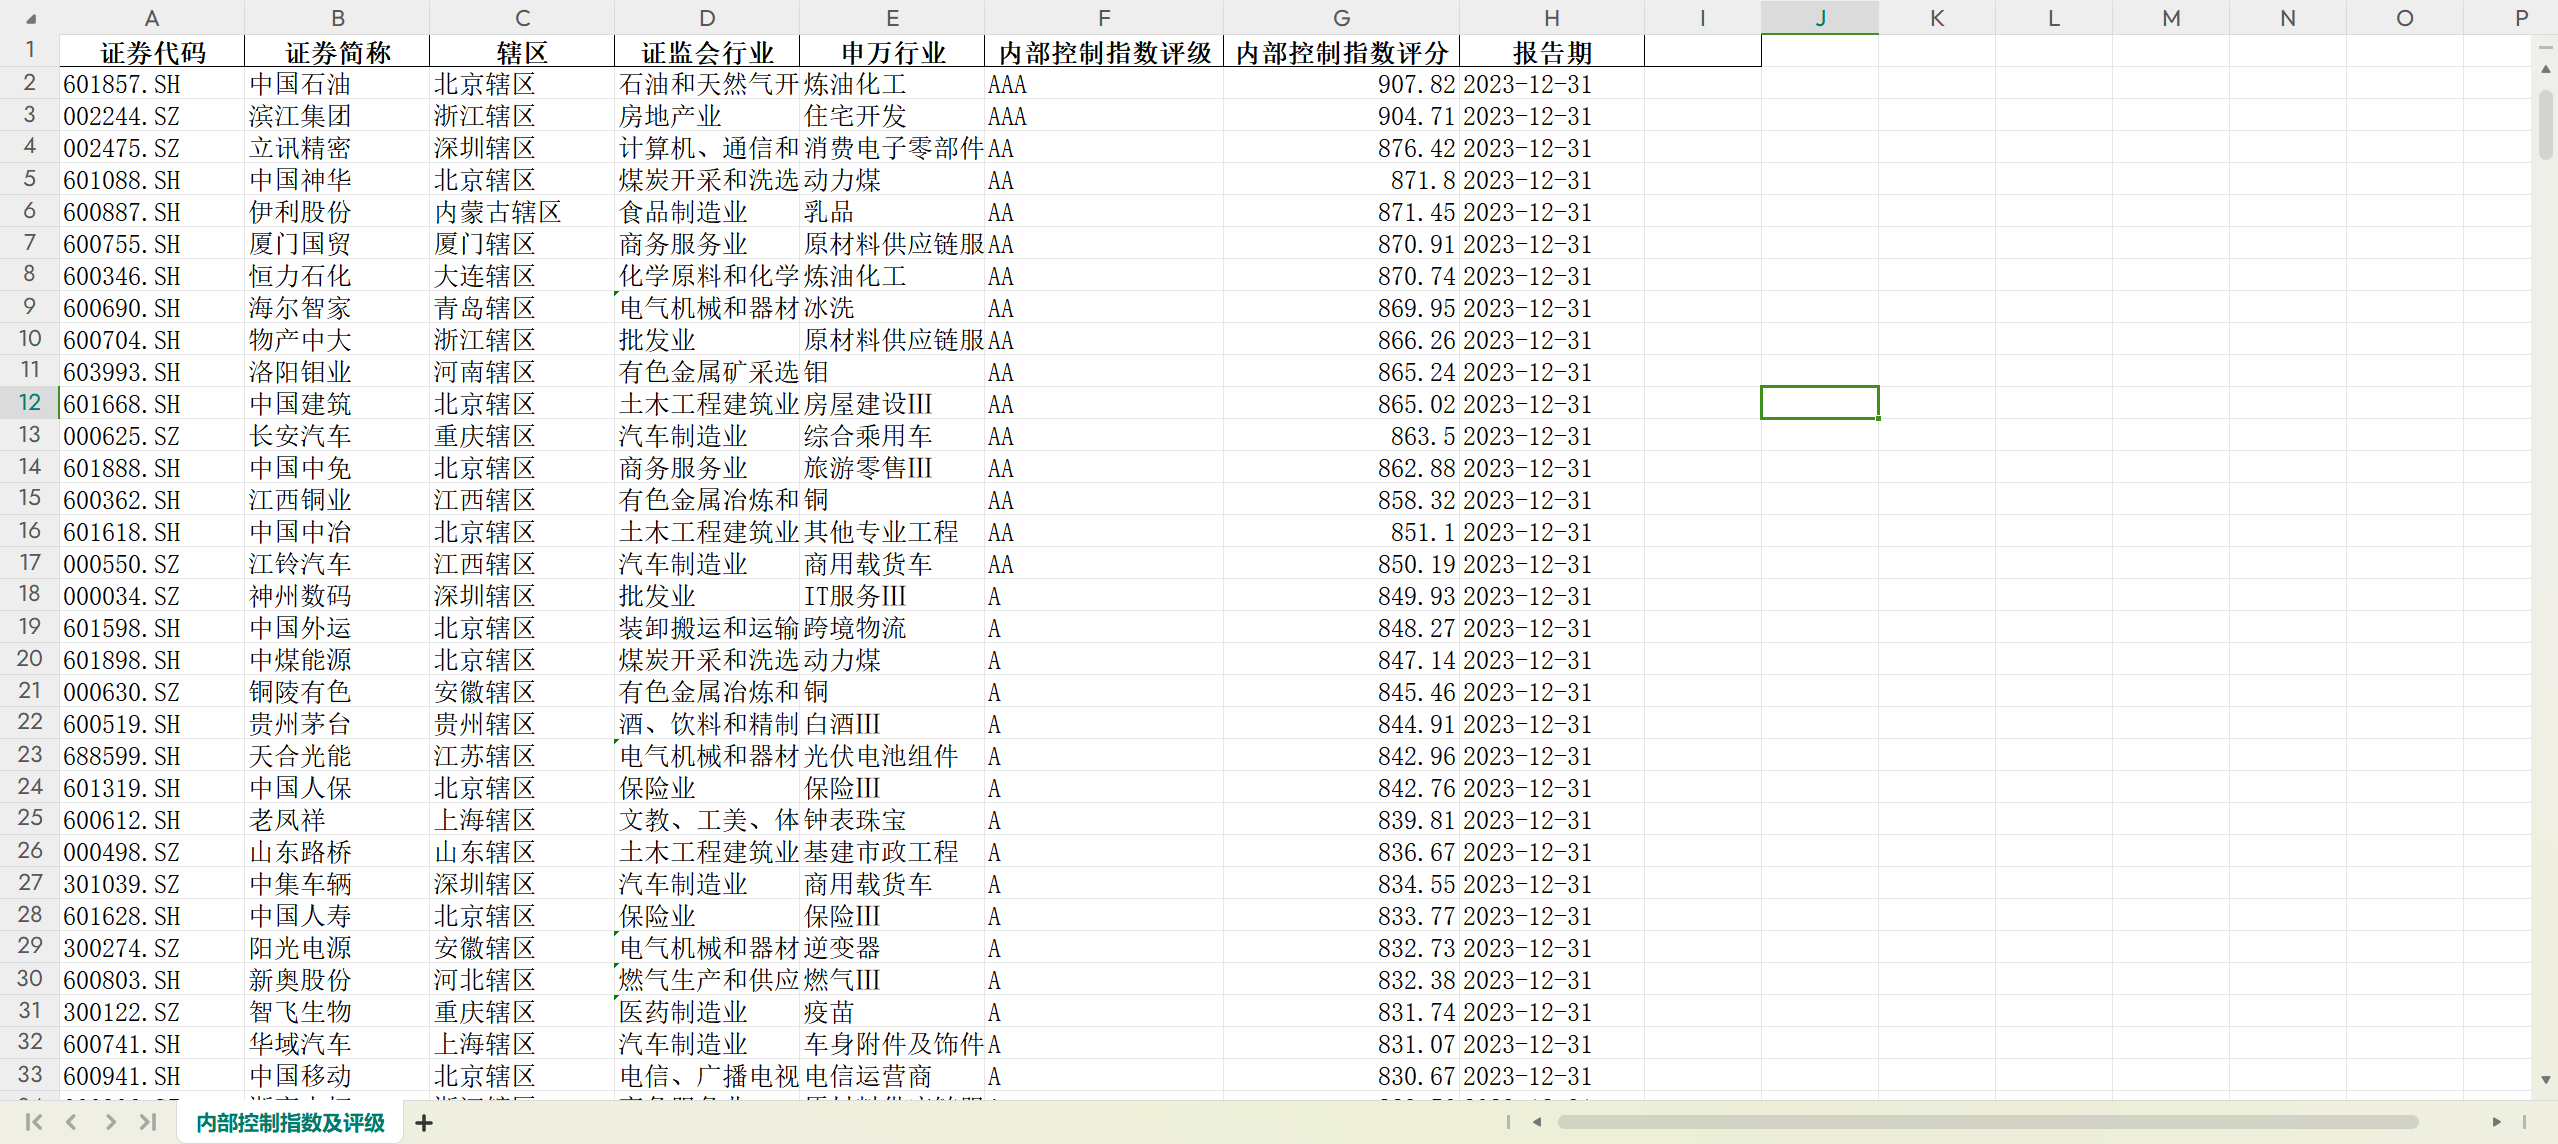Click the 内部控制指数评分 header cell
This screenshot has height=1144, width=2558.
(1341, 52)
